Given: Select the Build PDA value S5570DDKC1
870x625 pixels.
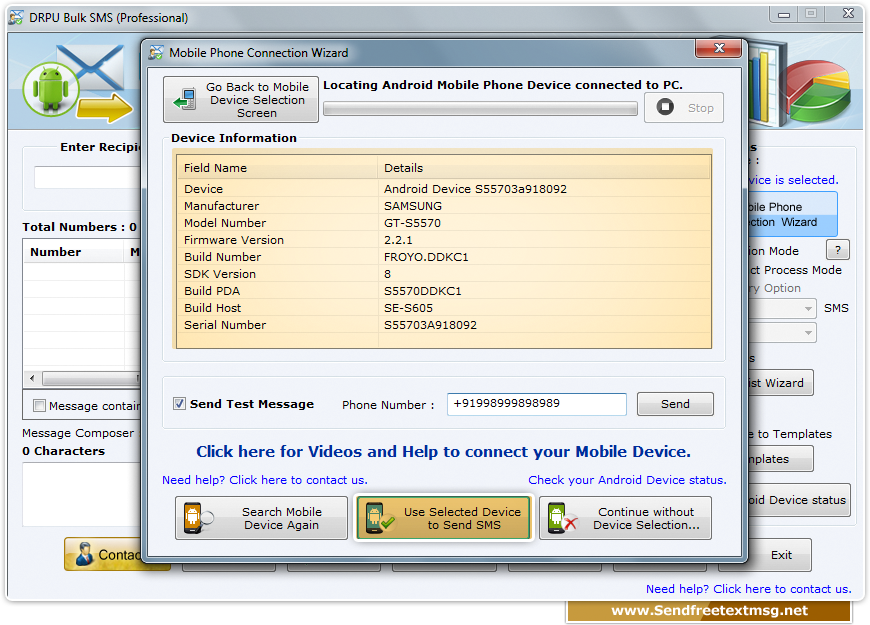Looking at the screenshot, I should pyautogui.click(x=423, y=291).
